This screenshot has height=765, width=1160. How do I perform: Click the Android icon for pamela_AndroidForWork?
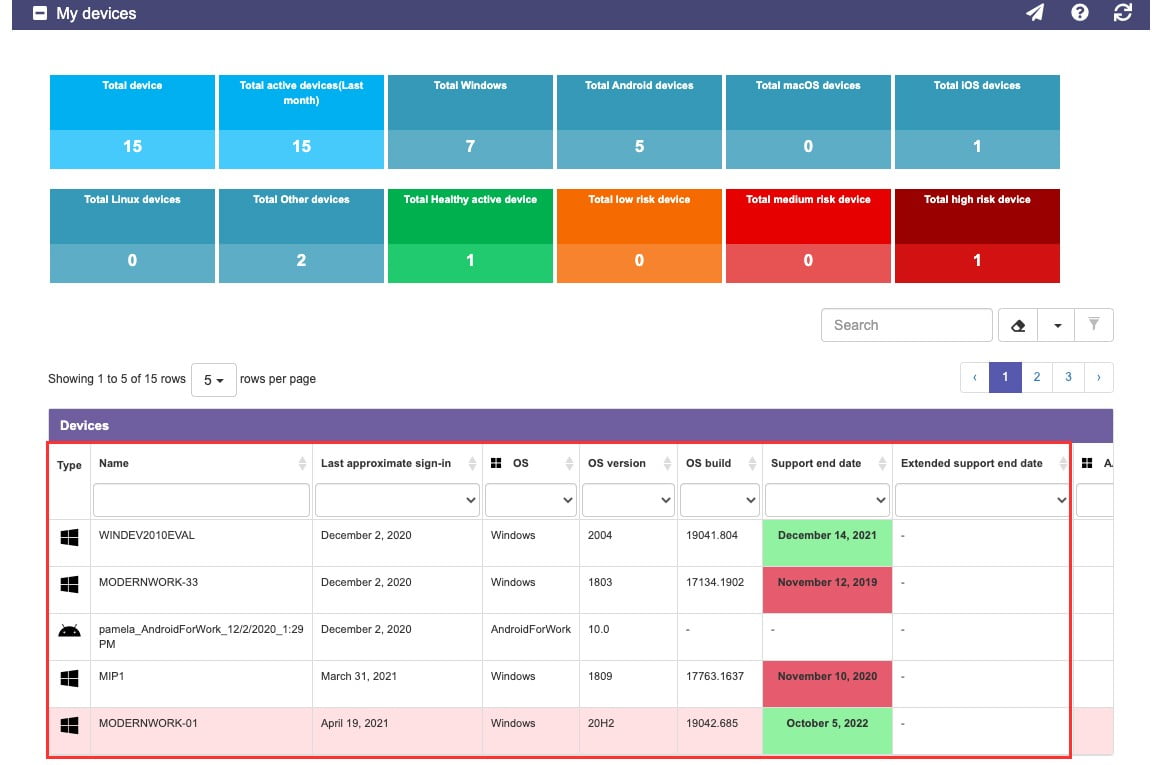point(70,630)
